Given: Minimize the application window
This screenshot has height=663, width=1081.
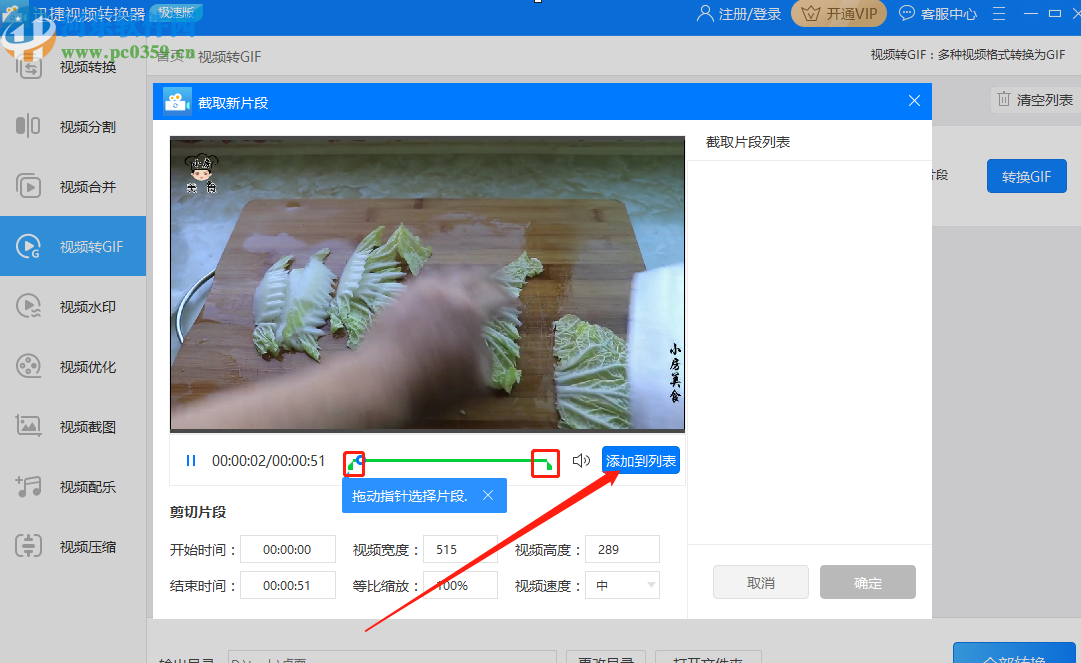Looking at the screenshot, I should point(1031,13).
